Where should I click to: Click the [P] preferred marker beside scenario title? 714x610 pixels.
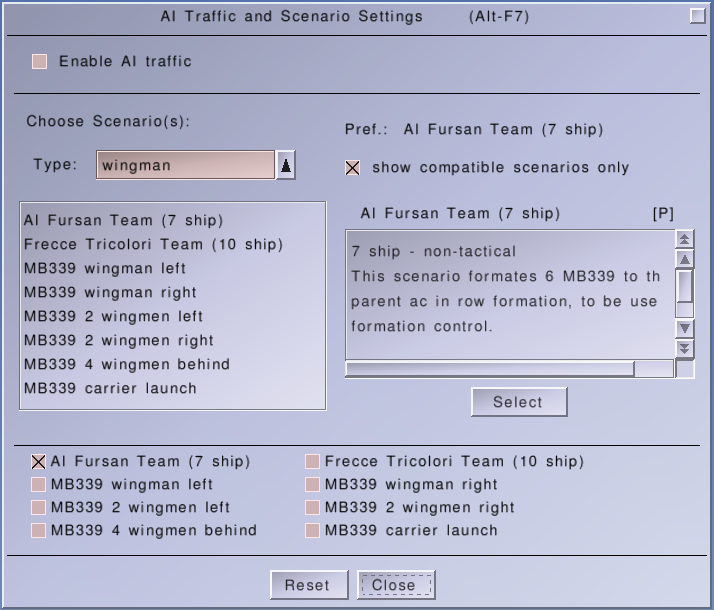tap(663, 214)
